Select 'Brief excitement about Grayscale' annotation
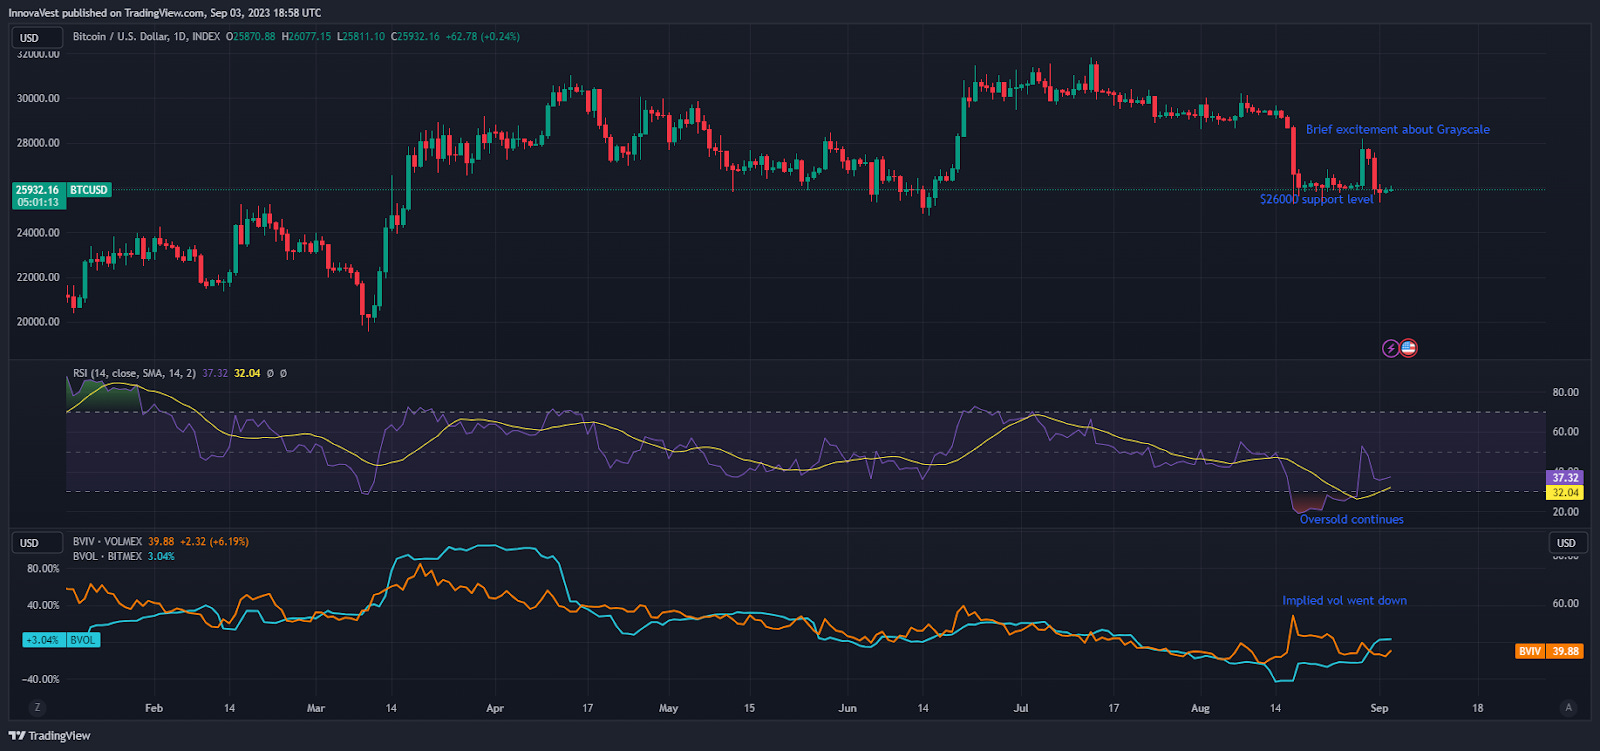1600x751 pixels. tap(1397, 129)
